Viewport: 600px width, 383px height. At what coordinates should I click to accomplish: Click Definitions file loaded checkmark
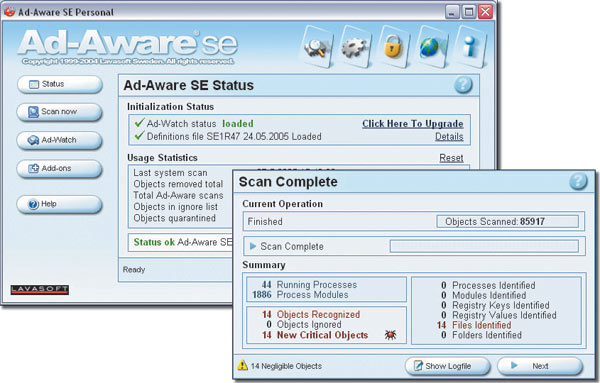(139, 135)
